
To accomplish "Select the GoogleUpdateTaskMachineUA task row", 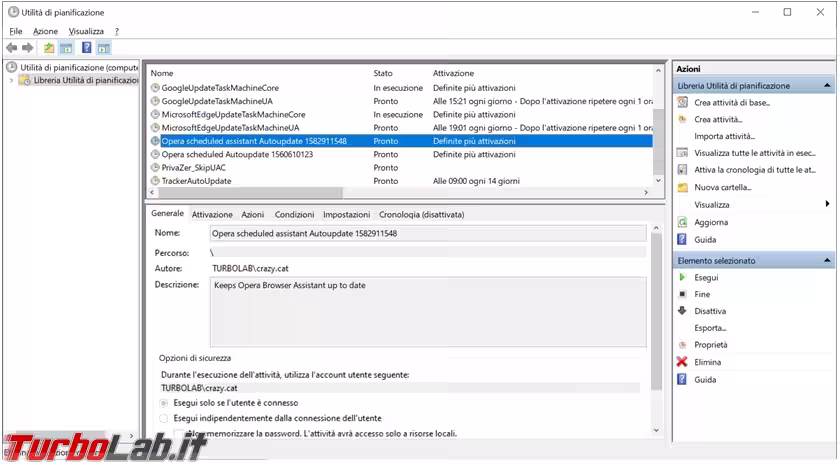I will (401, 101).
